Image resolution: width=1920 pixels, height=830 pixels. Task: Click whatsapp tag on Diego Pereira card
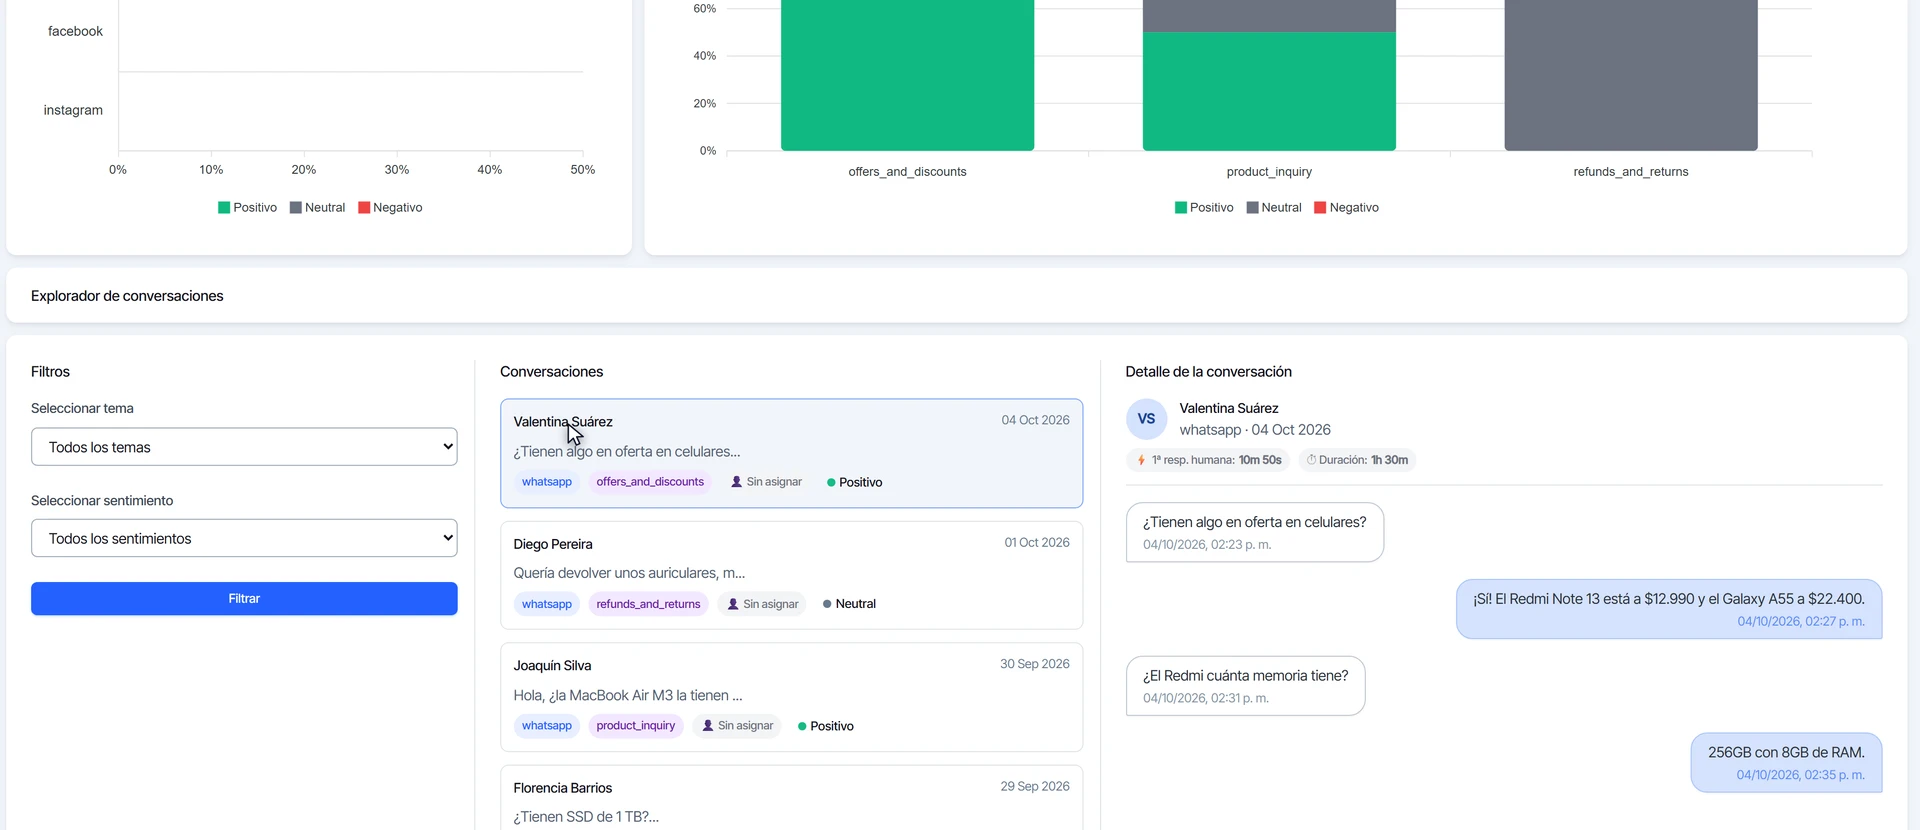click(x=547, y=604)
